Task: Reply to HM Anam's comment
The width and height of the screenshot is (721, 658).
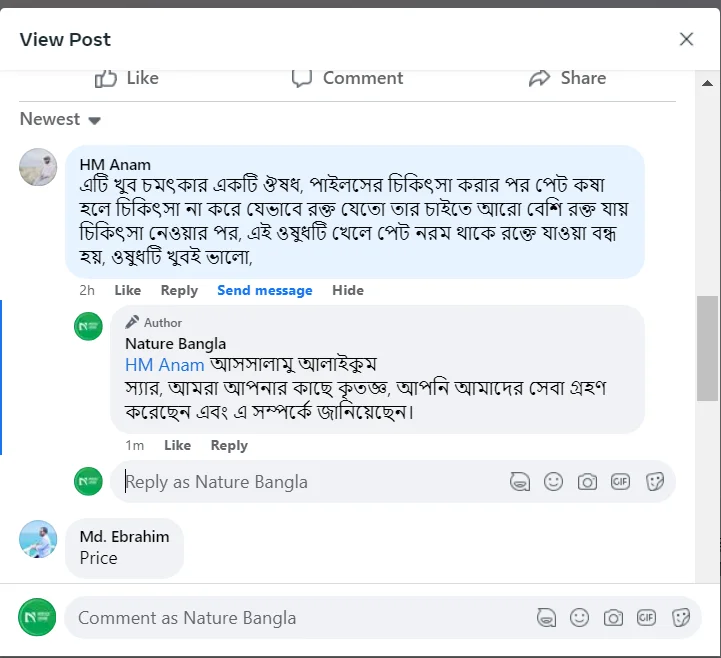Action: pos(179,290)
